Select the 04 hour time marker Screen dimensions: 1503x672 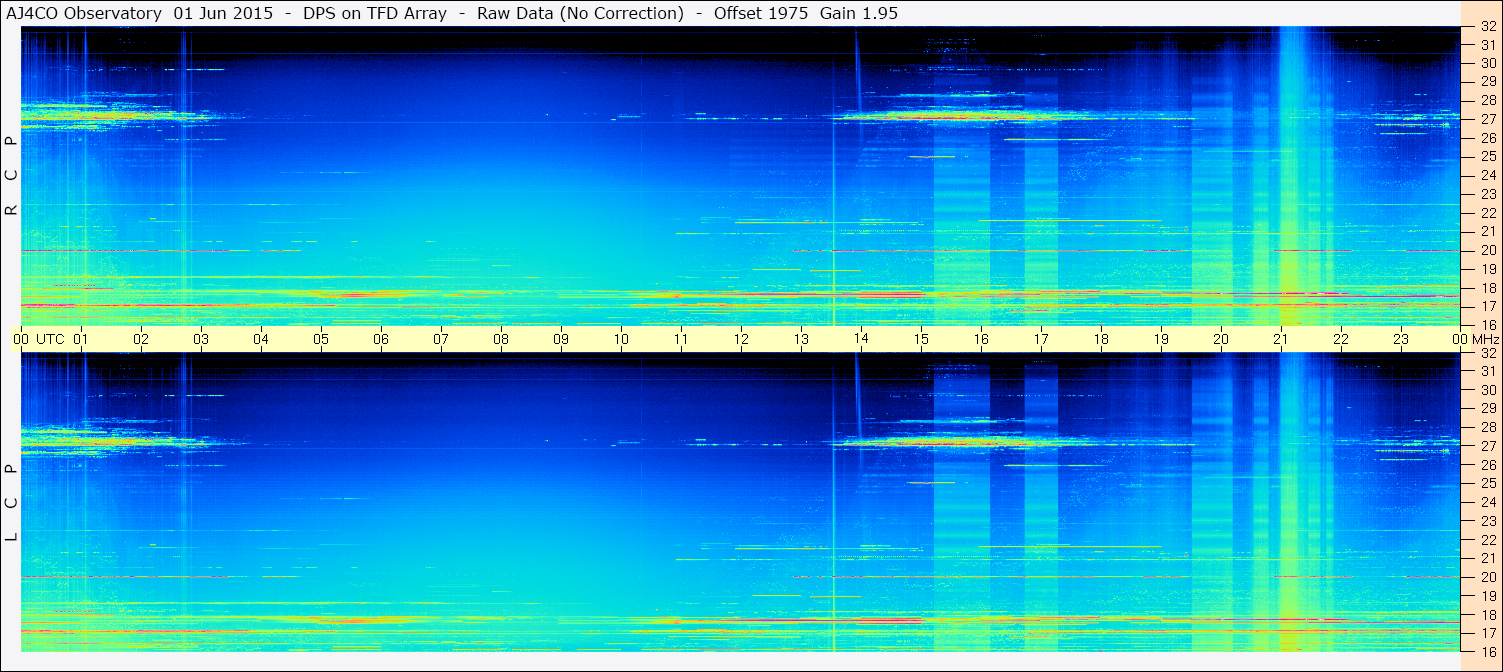pos(261,339)
